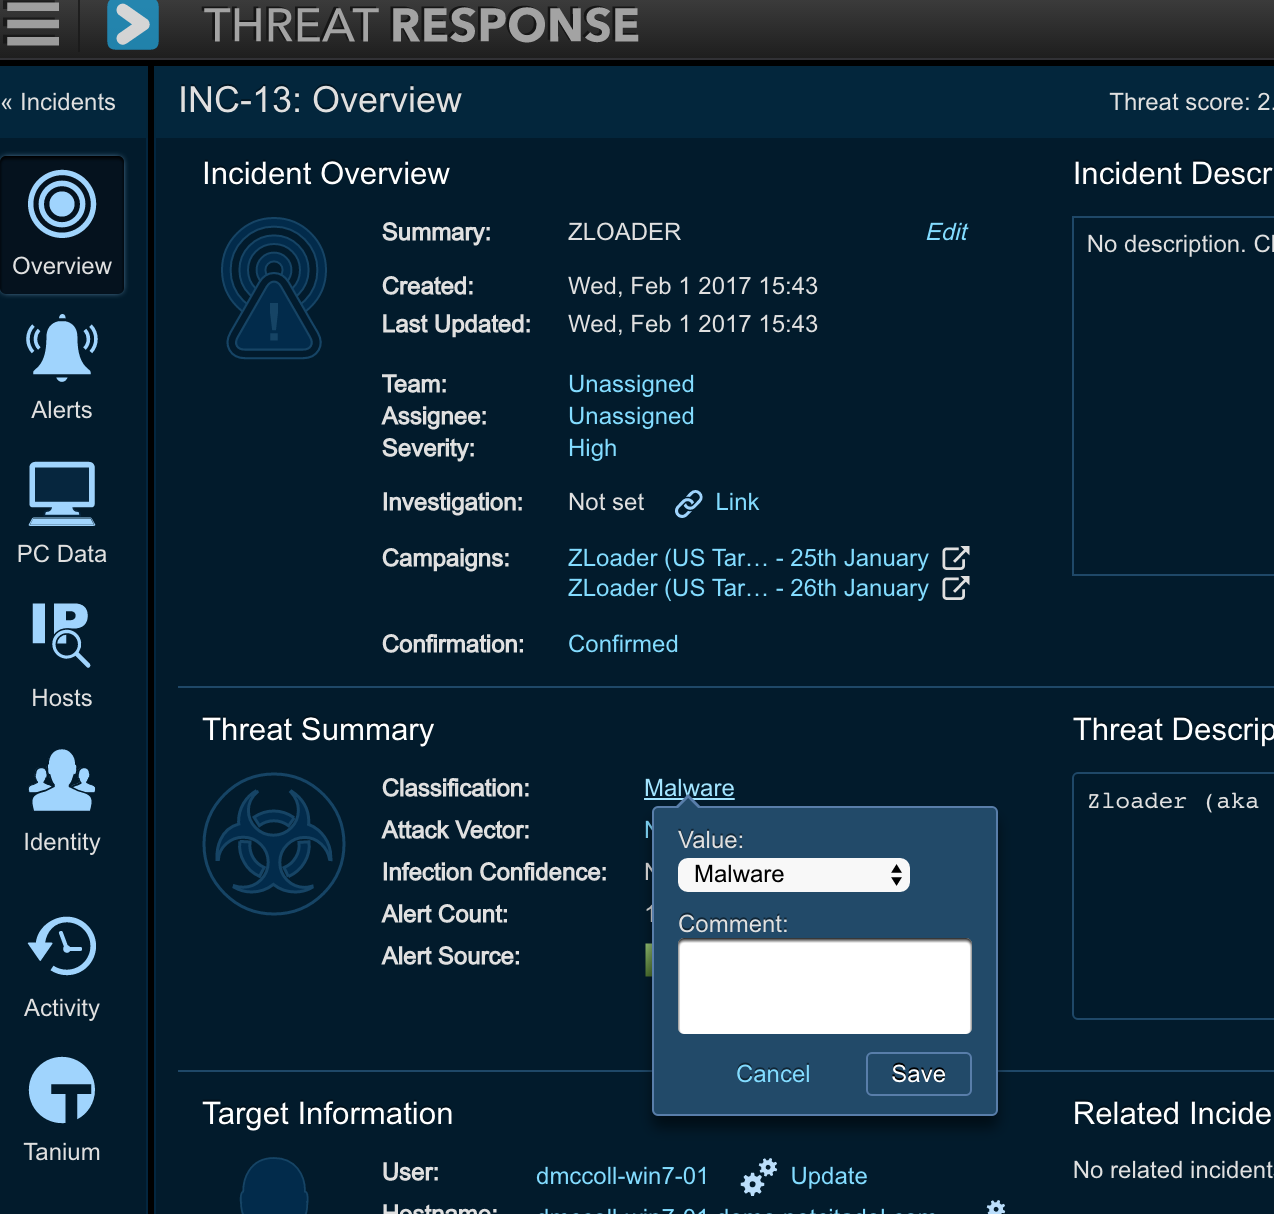Viewport: 1274px width, 1214px height.
Task: Click the Threat Response logo icon
Action: pyautogui.click(x=133, y=25)
